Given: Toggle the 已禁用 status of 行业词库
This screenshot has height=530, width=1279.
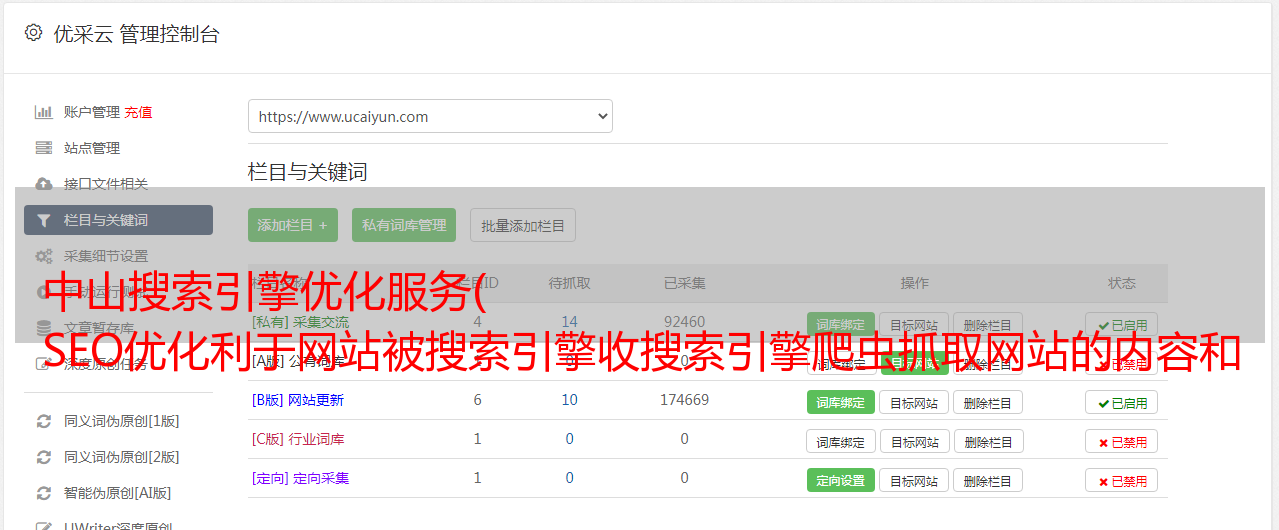Looking at the screenshot, I should (x=1122, y=441).
